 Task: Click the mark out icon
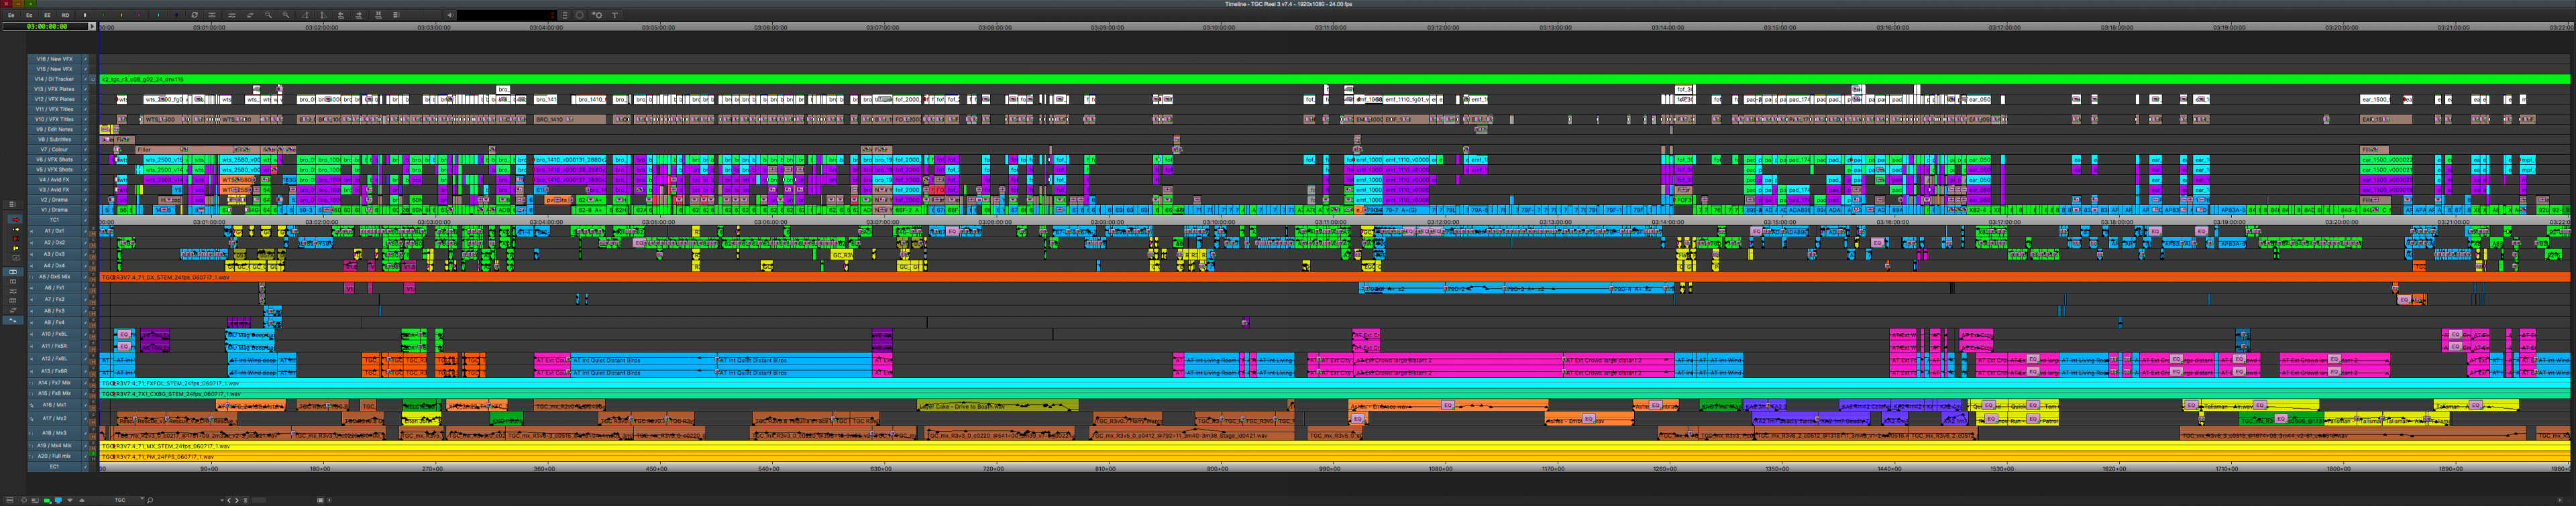click(x=323, y=16)
